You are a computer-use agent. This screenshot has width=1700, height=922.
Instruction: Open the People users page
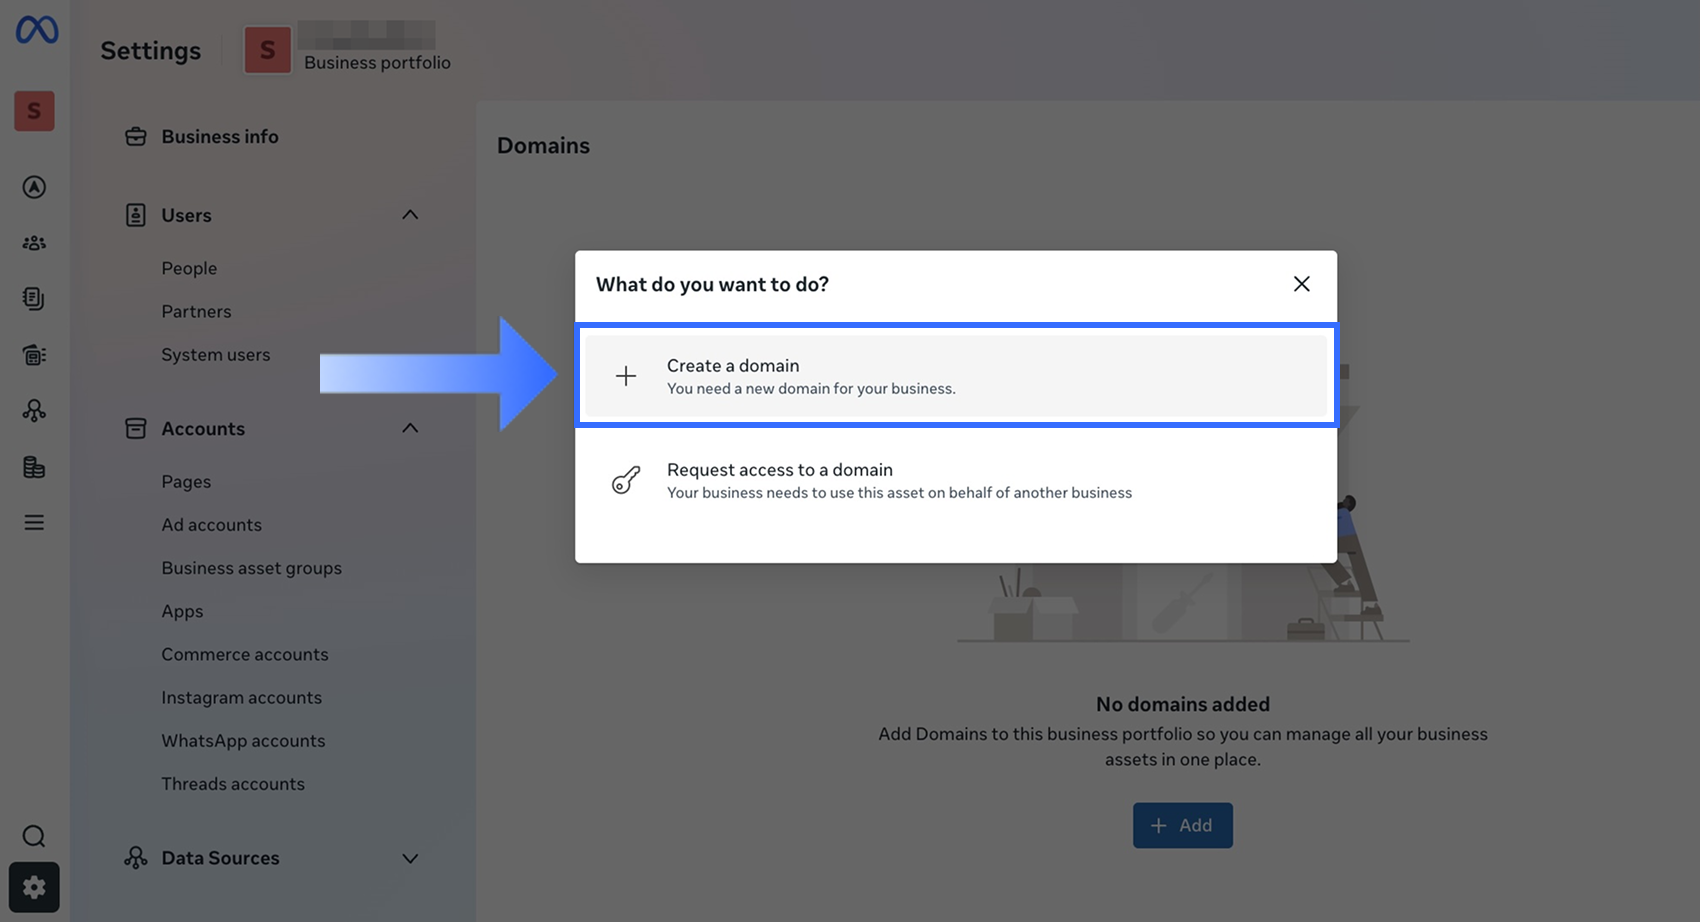(189, 268)
